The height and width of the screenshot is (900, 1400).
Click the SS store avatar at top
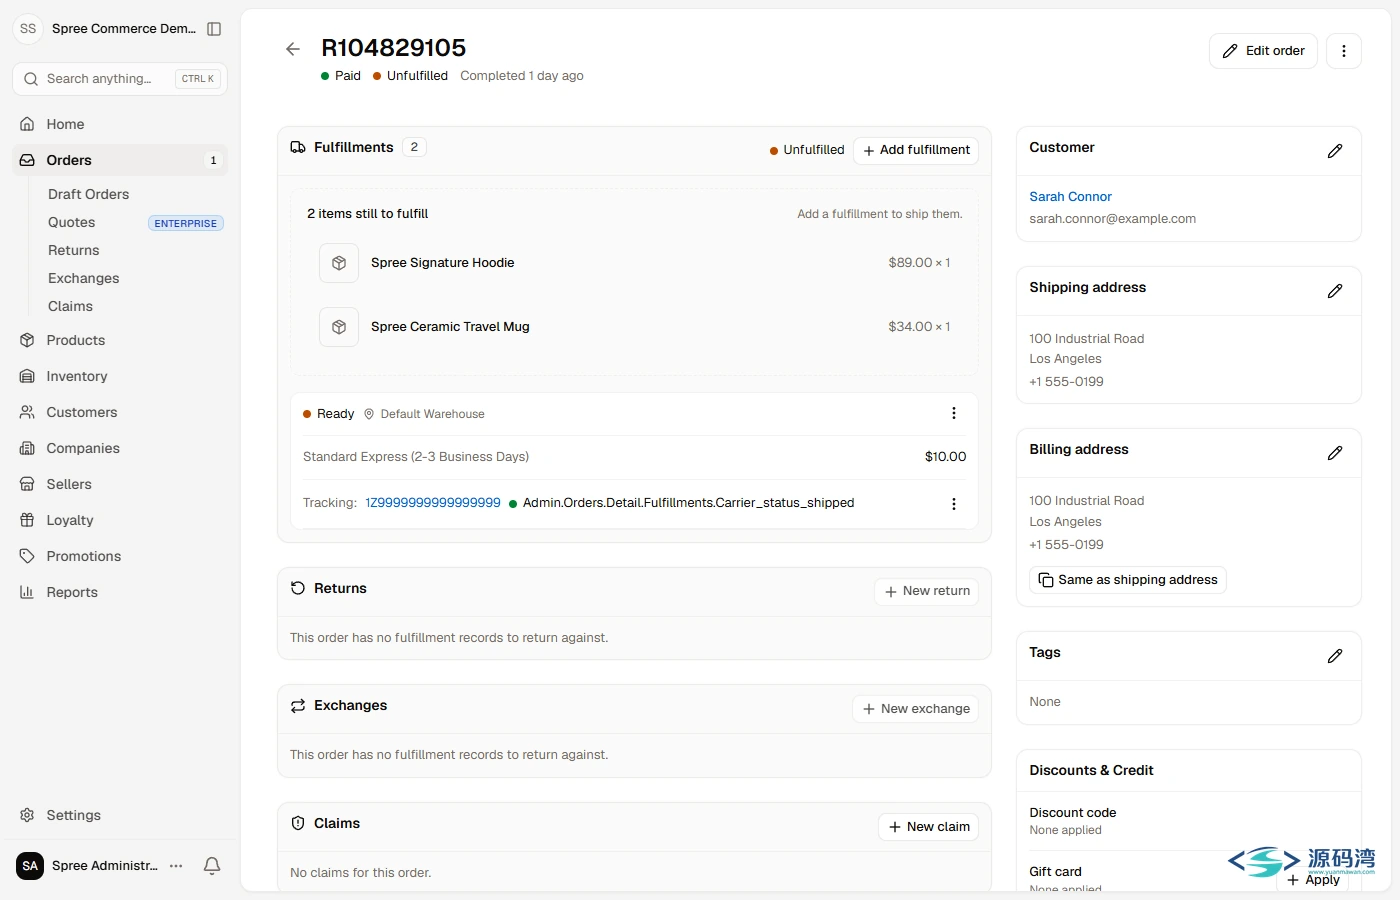(28, 29)
